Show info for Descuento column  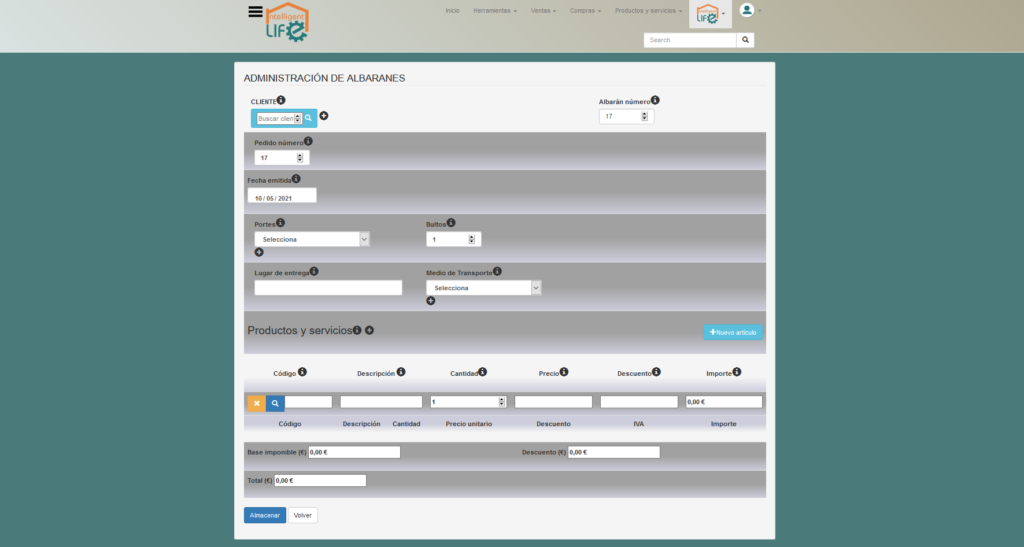[656, 372]
